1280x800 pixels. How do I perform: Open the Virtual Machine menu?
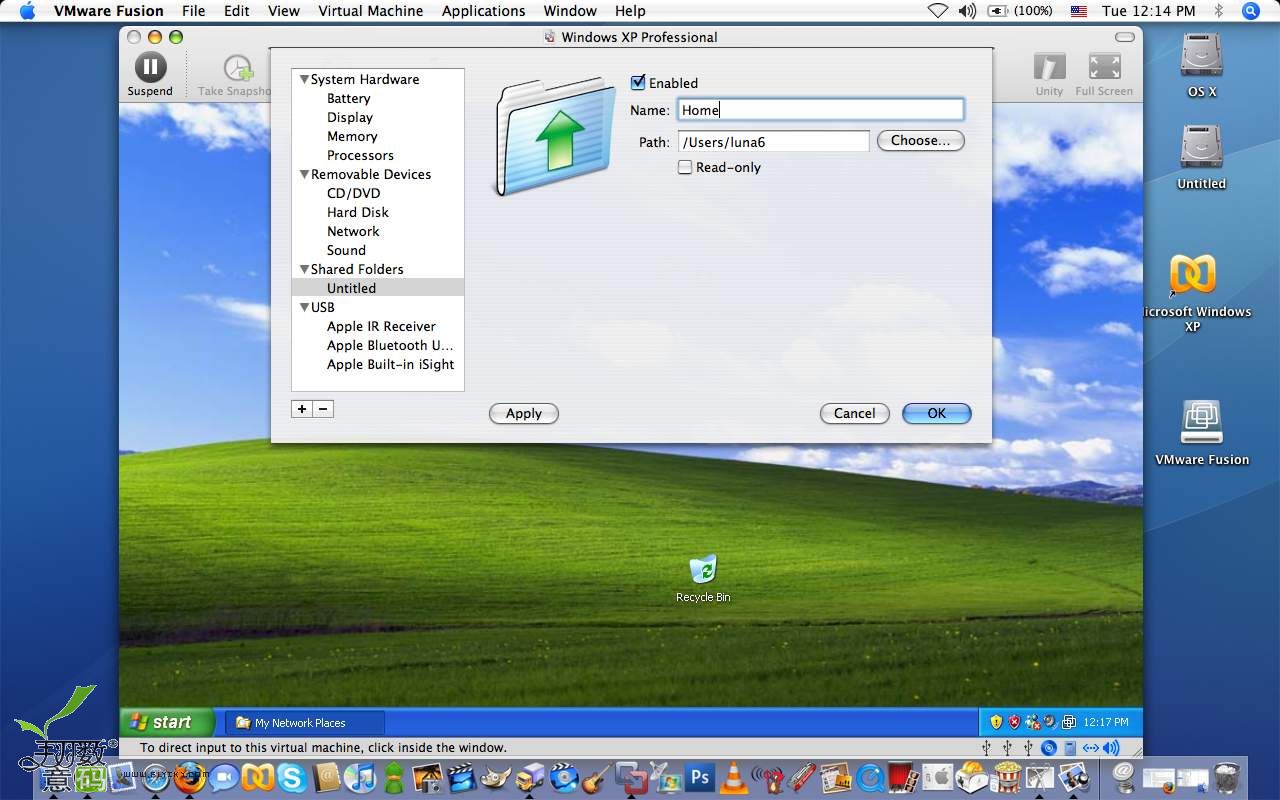coord(370,11)
